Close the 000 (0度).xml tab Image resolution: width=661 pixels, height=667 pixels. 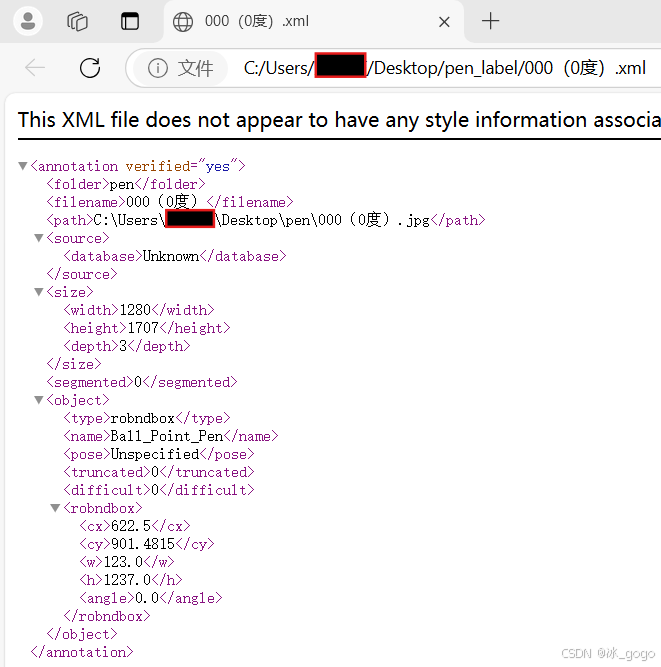(x=444, y=22)
